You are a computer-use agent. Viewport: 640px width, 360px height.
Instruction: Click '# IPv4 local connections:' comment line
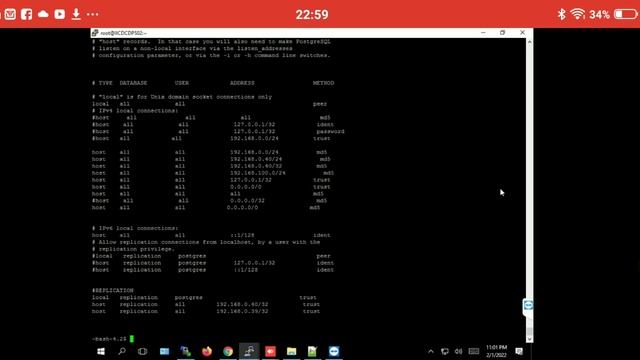point(135,111)
